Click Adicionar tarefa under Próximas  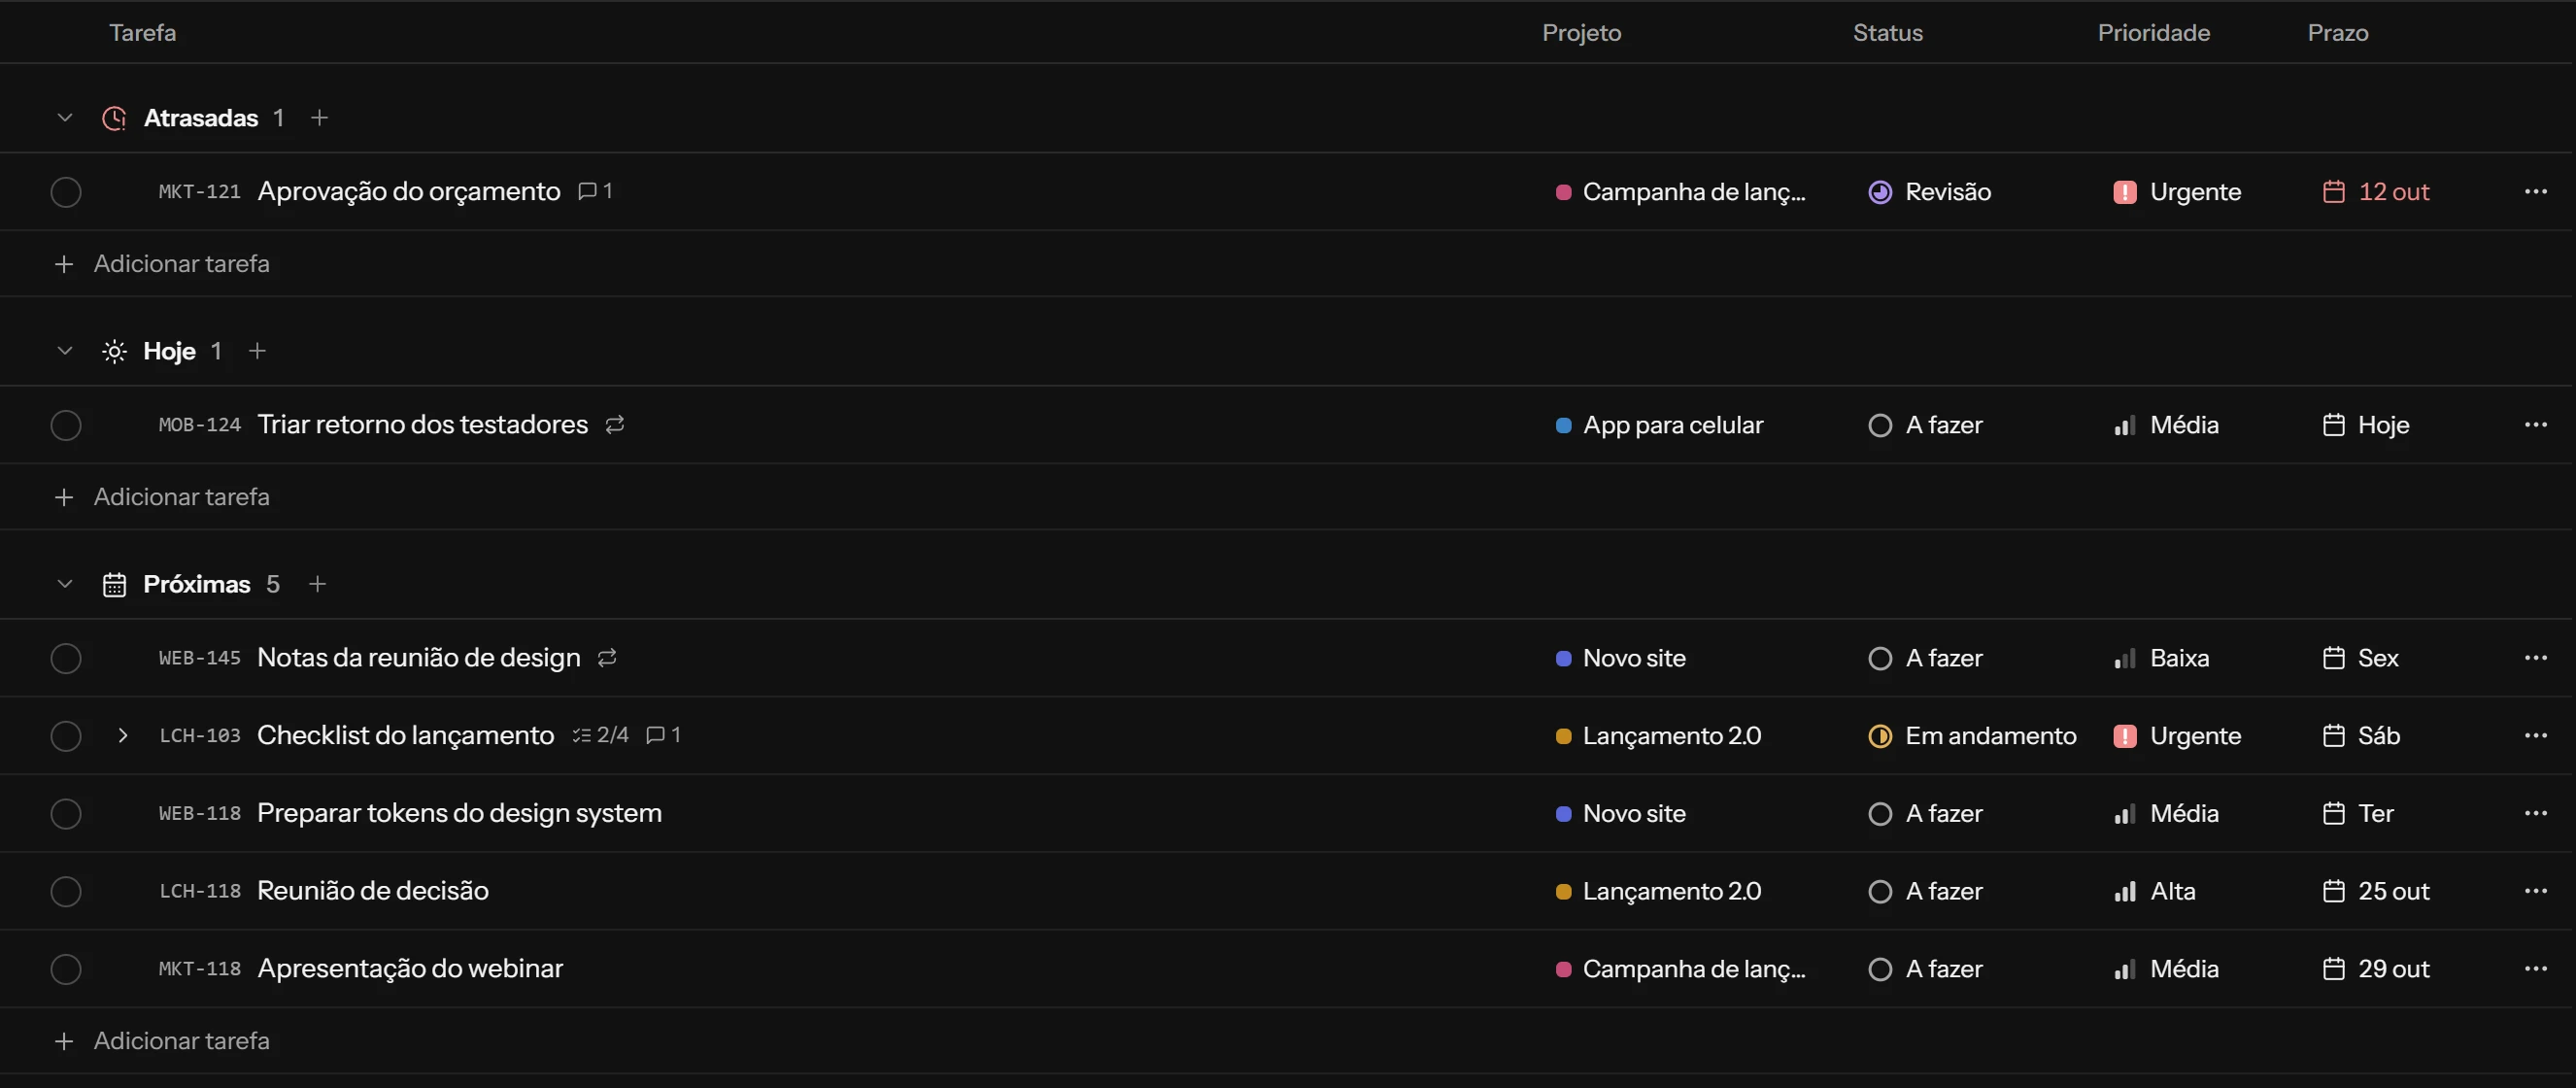pyautogui.click(x=161, y=1040)
